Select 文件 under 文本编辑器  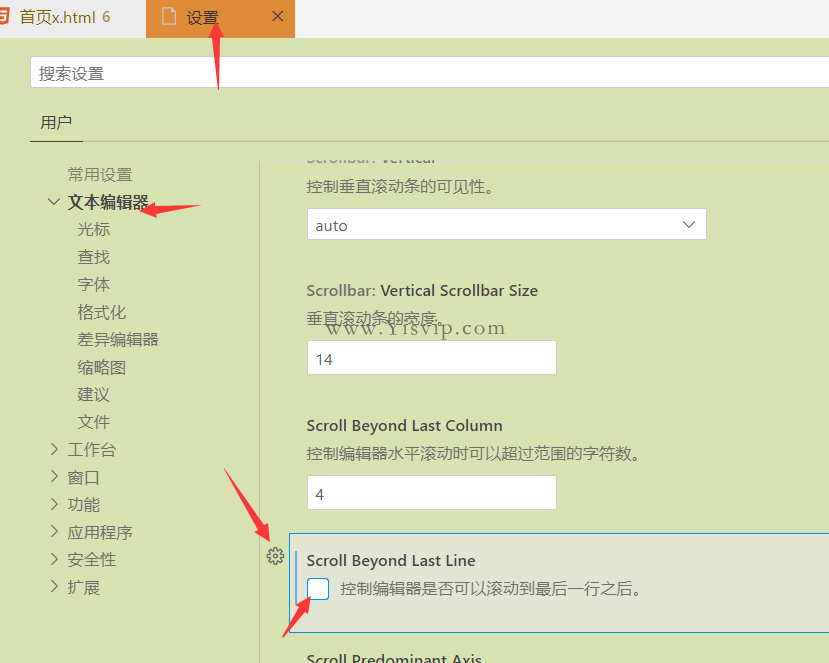click(x=94, y=422)
